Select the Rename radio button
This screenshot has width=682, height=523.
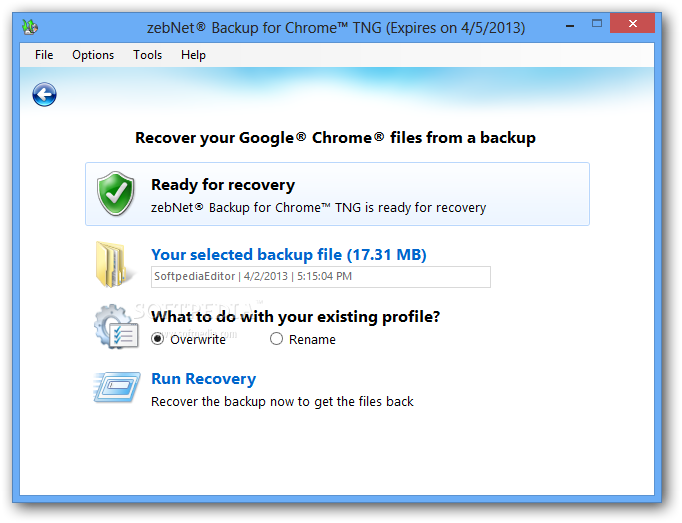[x=277, y=339]
